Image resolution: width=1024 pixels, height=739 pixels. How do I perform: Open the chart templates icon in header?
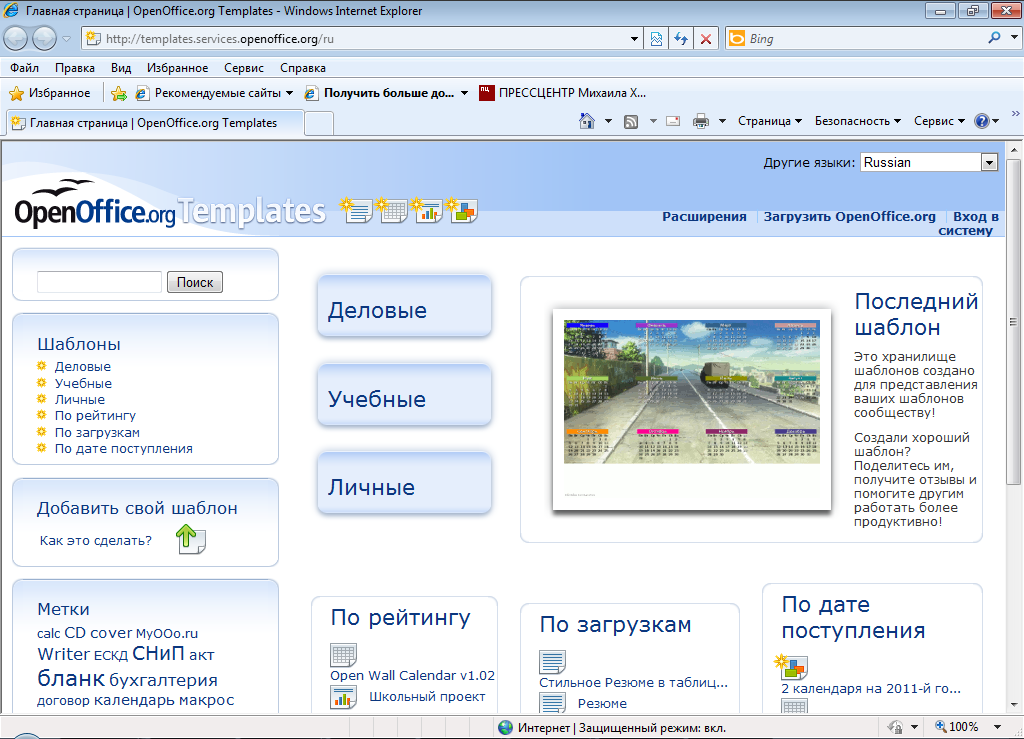coord(427,210)
